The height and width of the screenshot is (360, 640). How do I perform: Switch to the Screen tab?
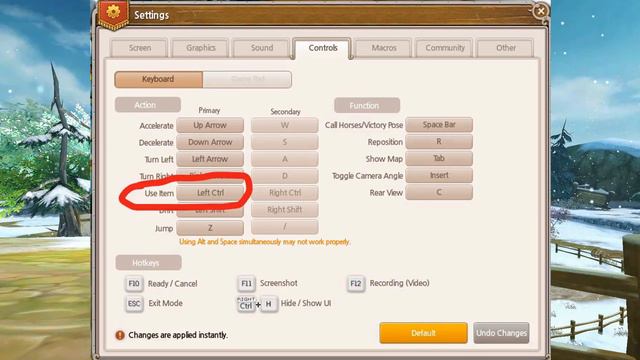click(140, 48)
